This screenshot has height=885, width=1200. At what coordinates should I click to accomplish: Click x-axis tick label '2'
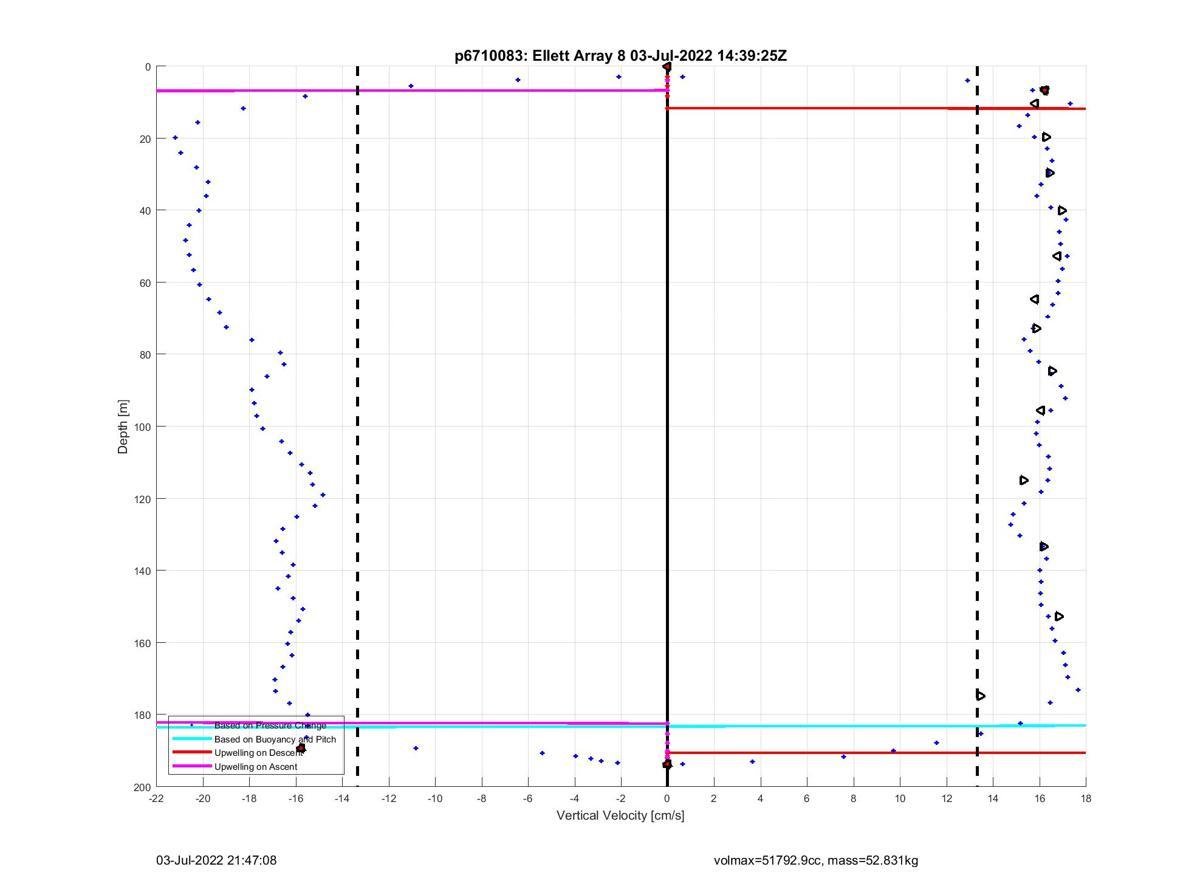pyautogui.click(x=714, y=798)
